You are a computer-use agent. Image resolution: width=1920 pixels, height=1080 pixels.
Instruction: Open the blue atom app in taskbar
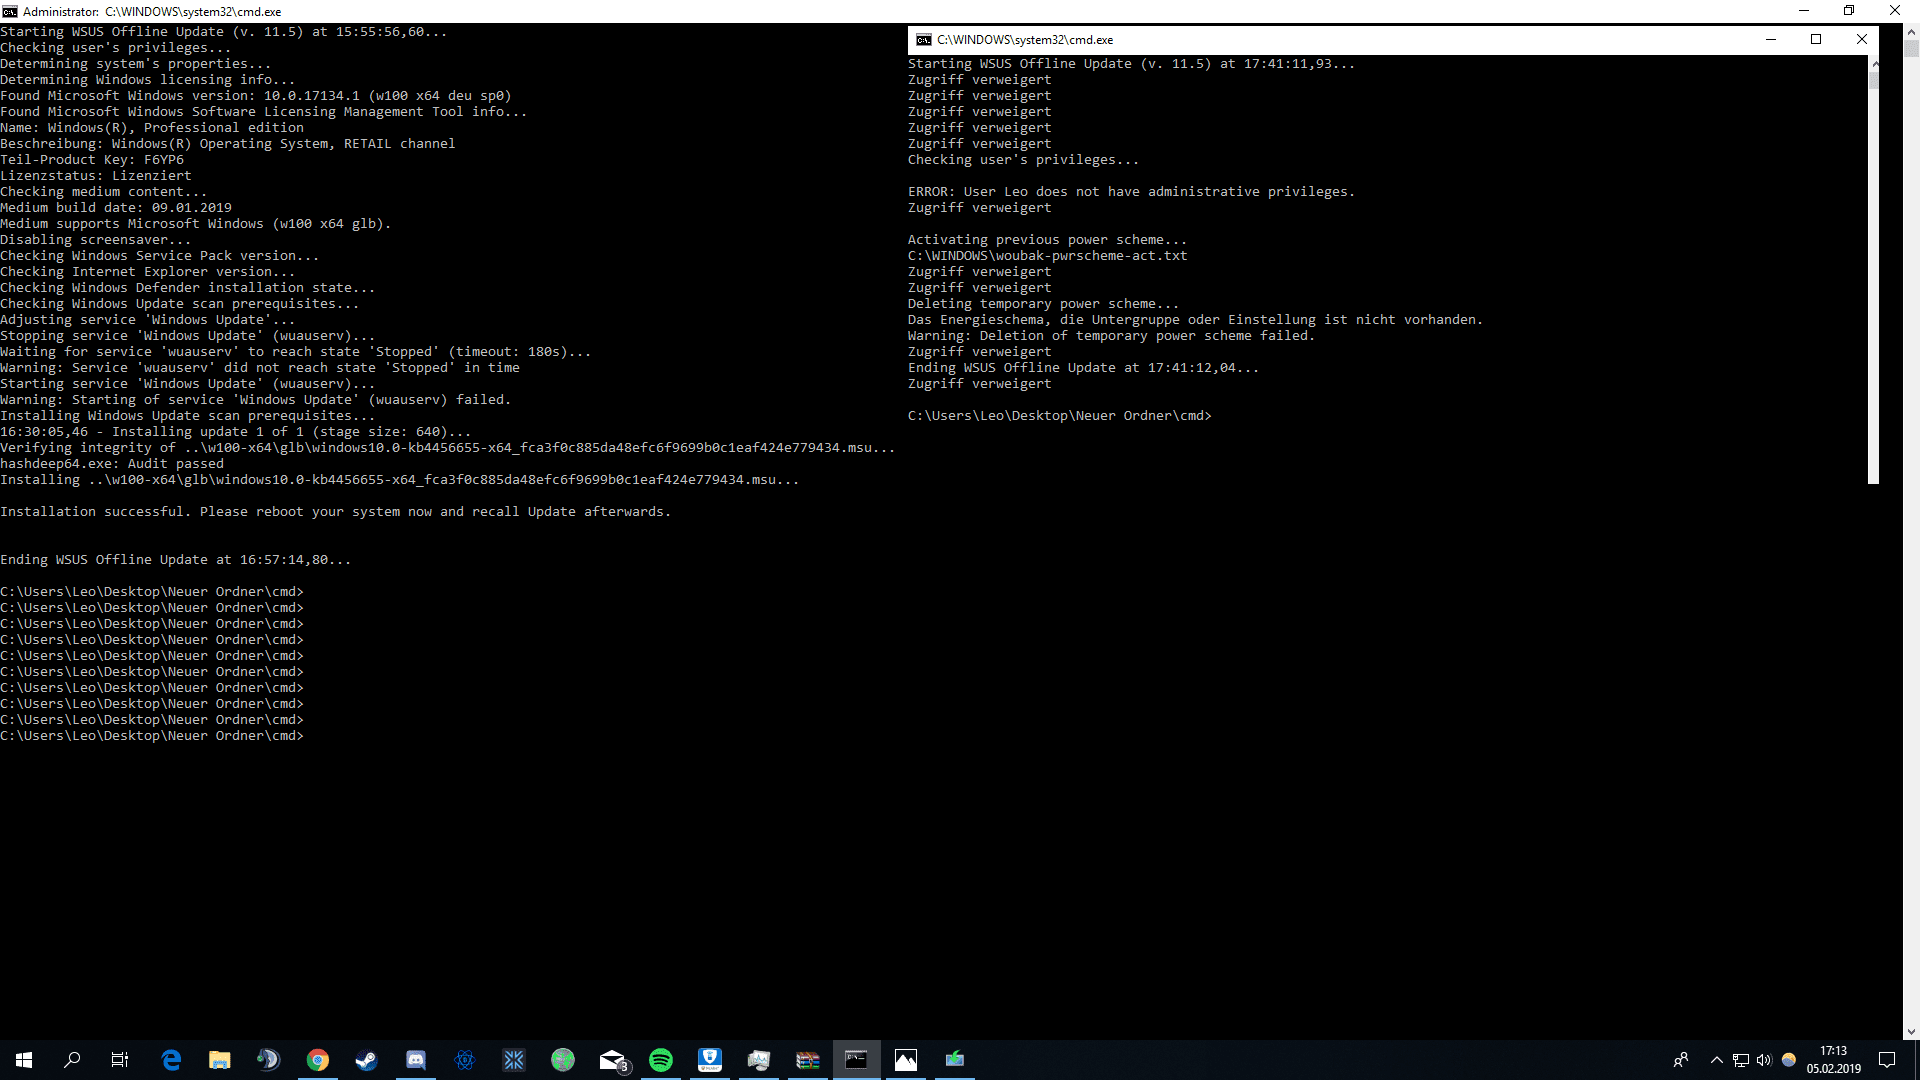pos(465,1060)
